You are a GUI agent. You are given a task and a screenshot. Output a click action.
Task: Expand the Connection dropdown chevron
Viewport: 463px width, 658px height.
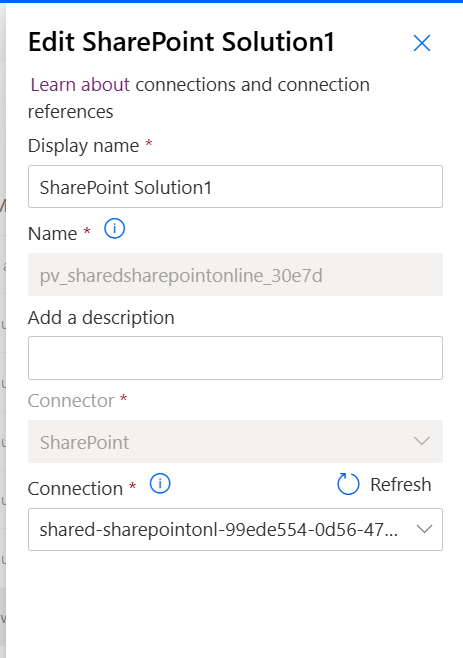pyautogui.click(x=424, y=529)
